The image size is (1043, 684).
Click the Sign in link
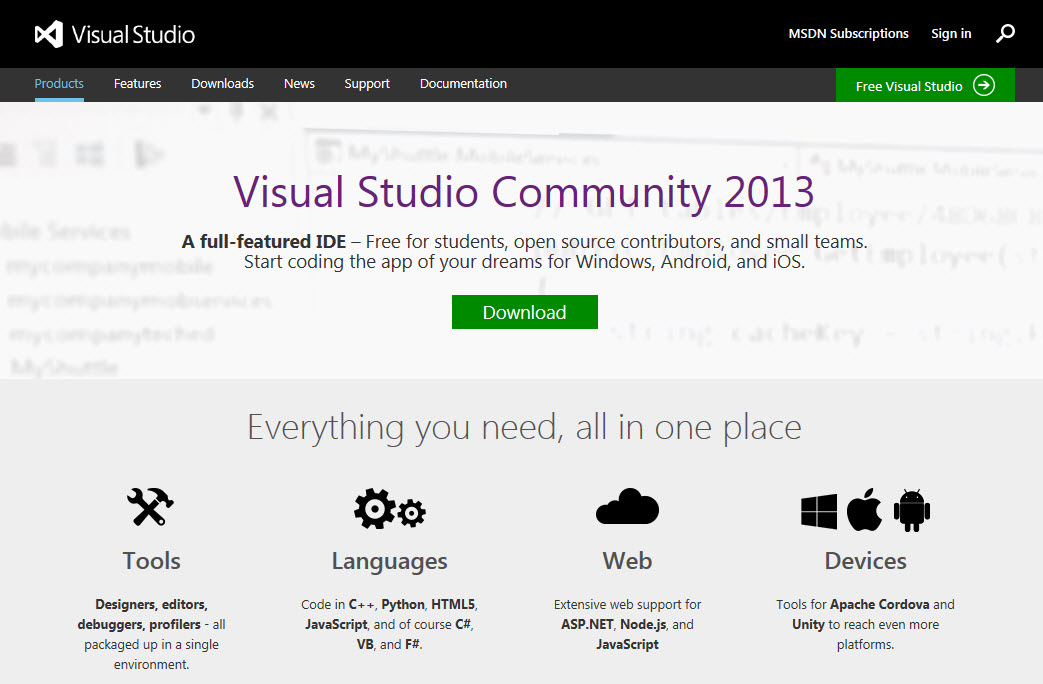951,33
